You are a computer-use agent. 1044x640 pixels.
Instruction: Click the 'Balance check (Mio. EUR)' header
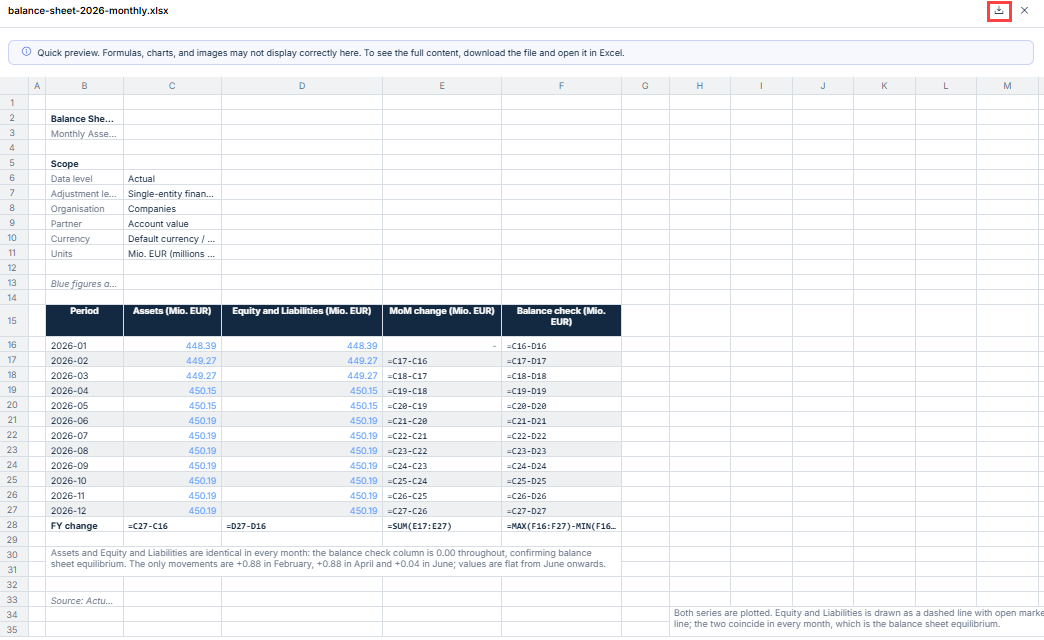(561, 320)
